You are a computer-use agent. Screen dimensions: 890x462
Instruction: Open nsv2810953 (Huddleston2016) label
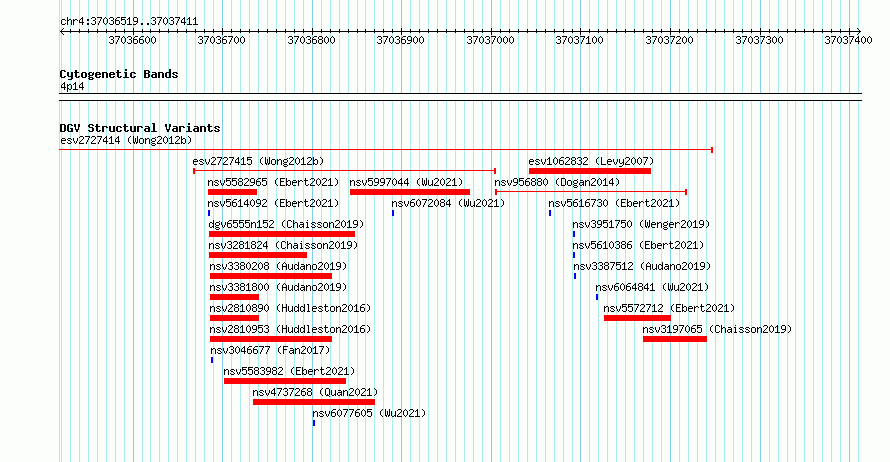(x=290, y=329)
